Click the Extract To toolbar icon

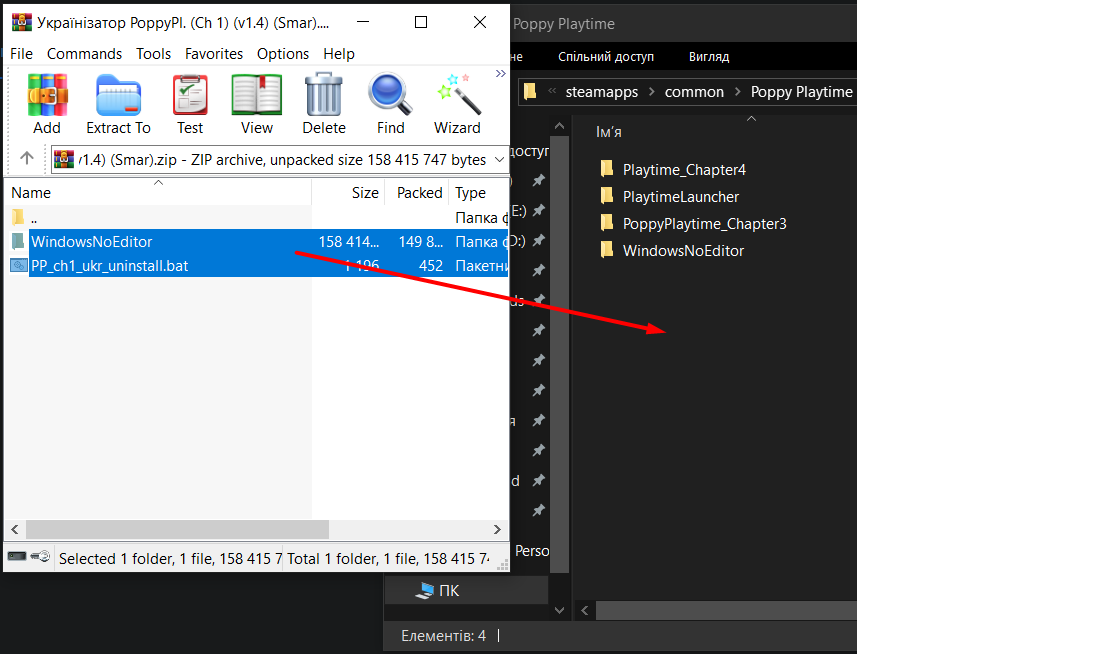click(119, 95)
